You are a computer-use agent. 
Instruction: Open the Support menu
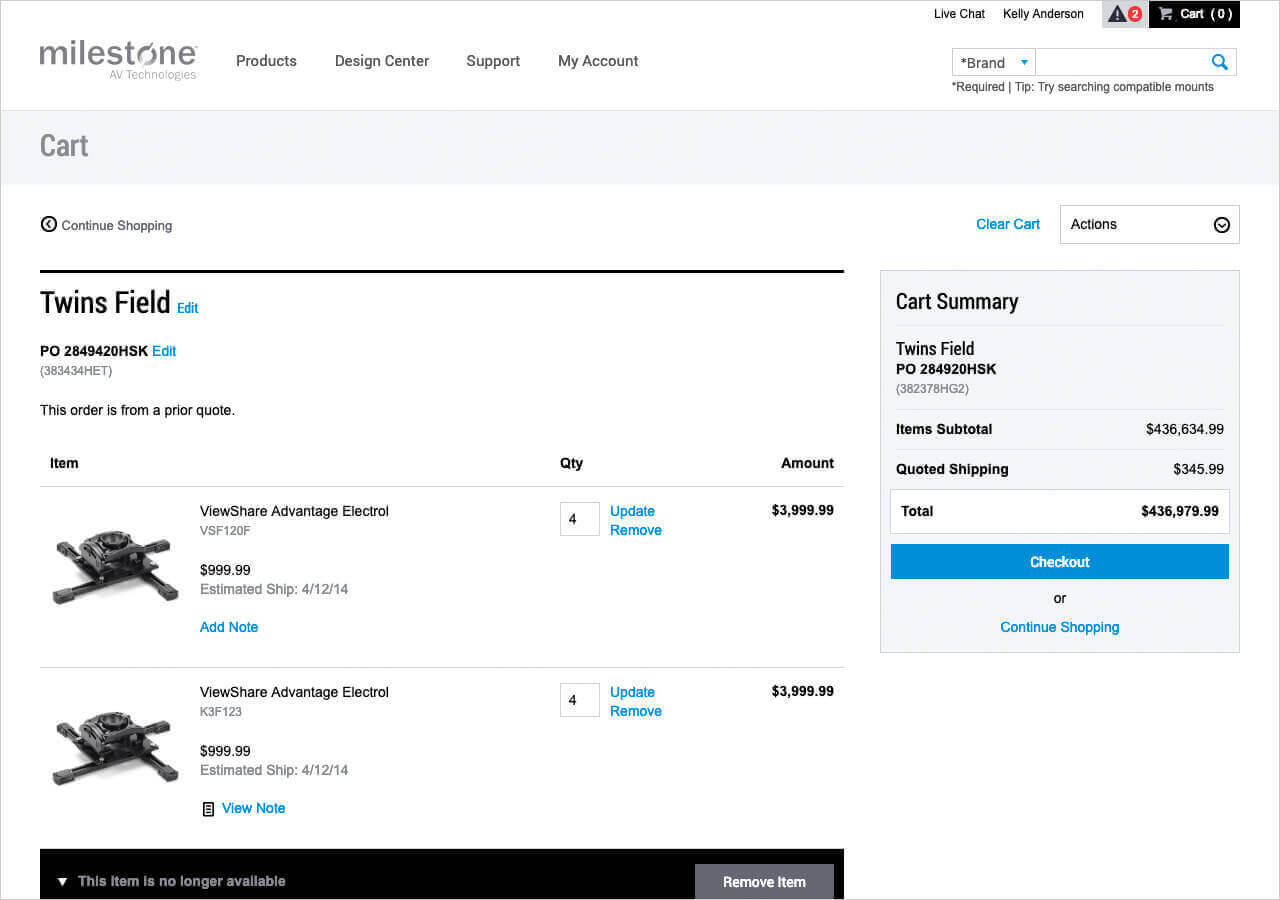(493, 61)
